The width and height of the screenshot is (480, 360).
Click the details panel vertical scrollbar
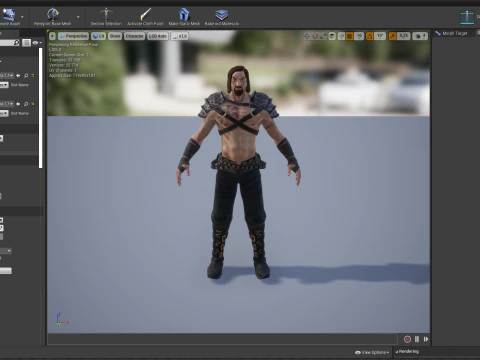[41, 108]
